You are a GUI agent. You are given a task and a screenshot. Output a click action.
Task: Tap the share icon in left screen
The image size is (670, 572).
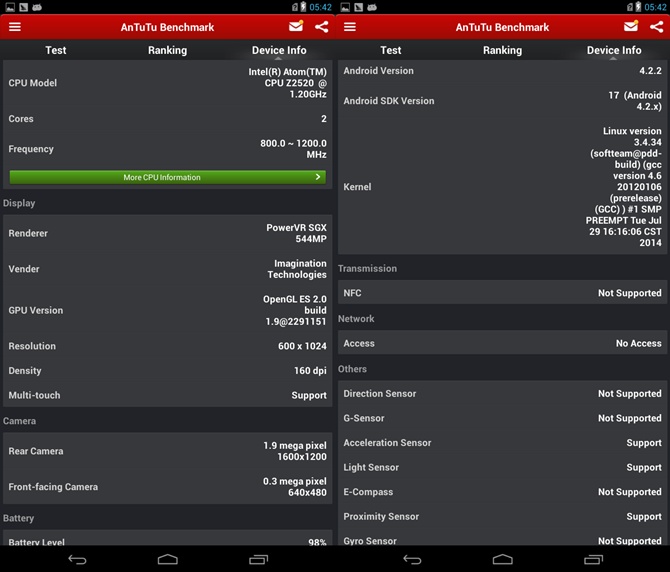coord(322,27)
